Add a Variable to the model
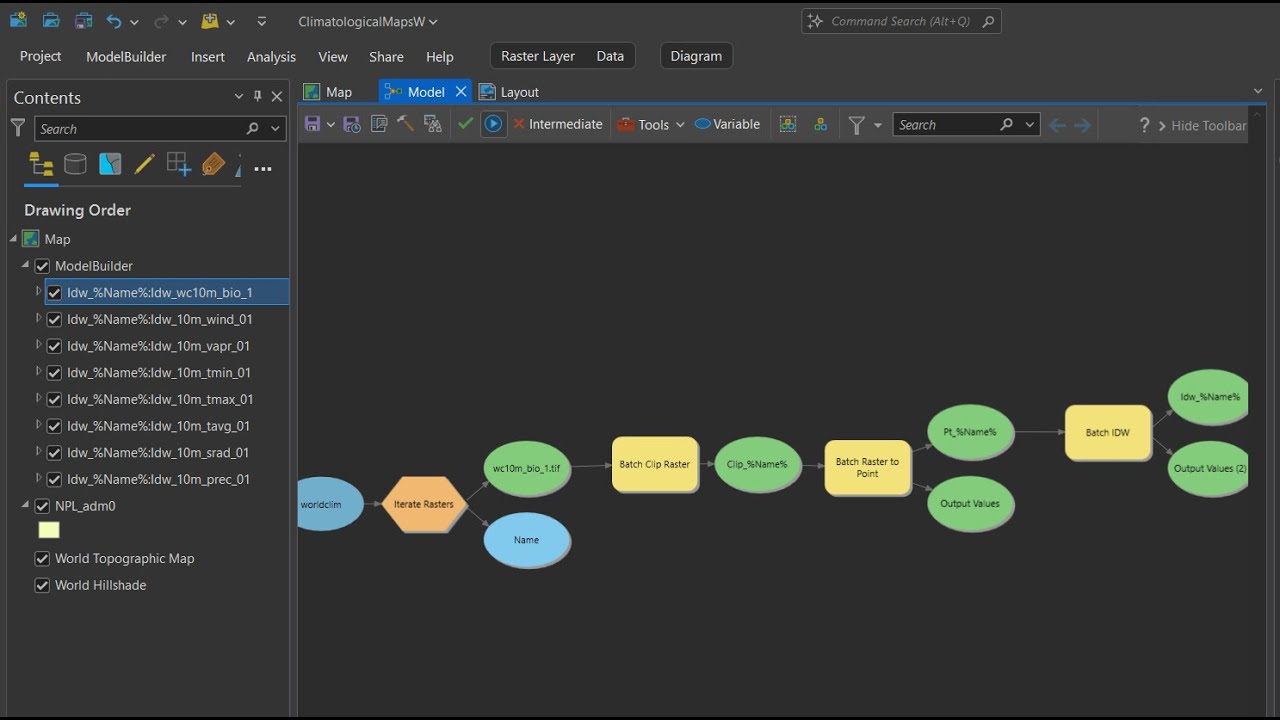1280x720 pixels. 727,124
